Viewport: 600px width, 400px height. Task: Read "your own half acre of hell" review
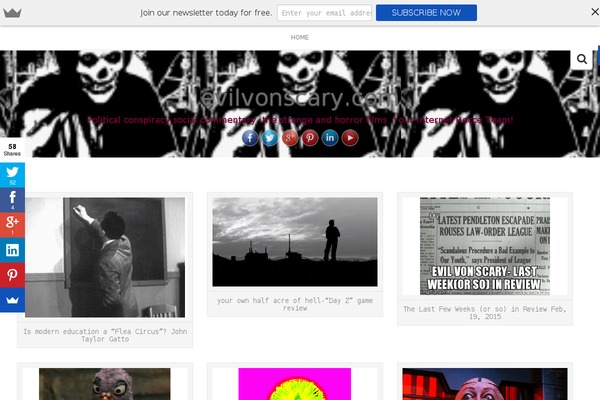(295, 304)
